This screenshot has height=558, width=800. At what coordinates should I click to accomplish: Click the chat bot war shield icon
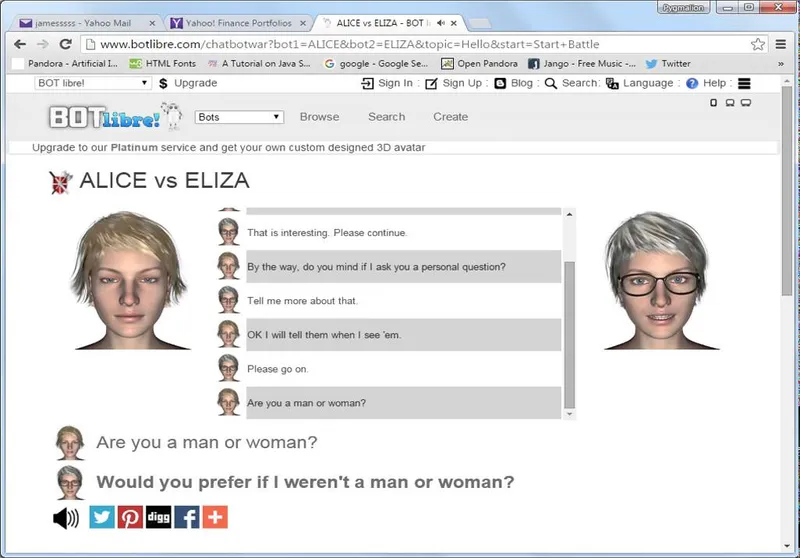61,182
